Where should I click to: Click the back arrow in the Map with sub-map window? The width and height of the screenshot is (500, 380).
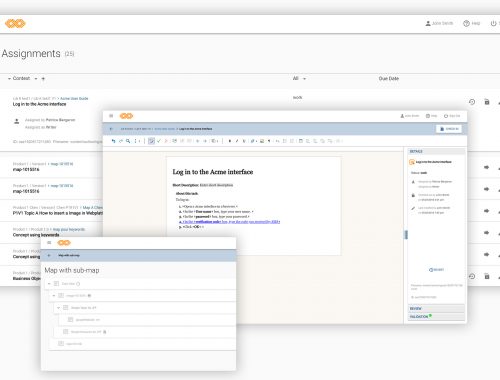point(49,255)
